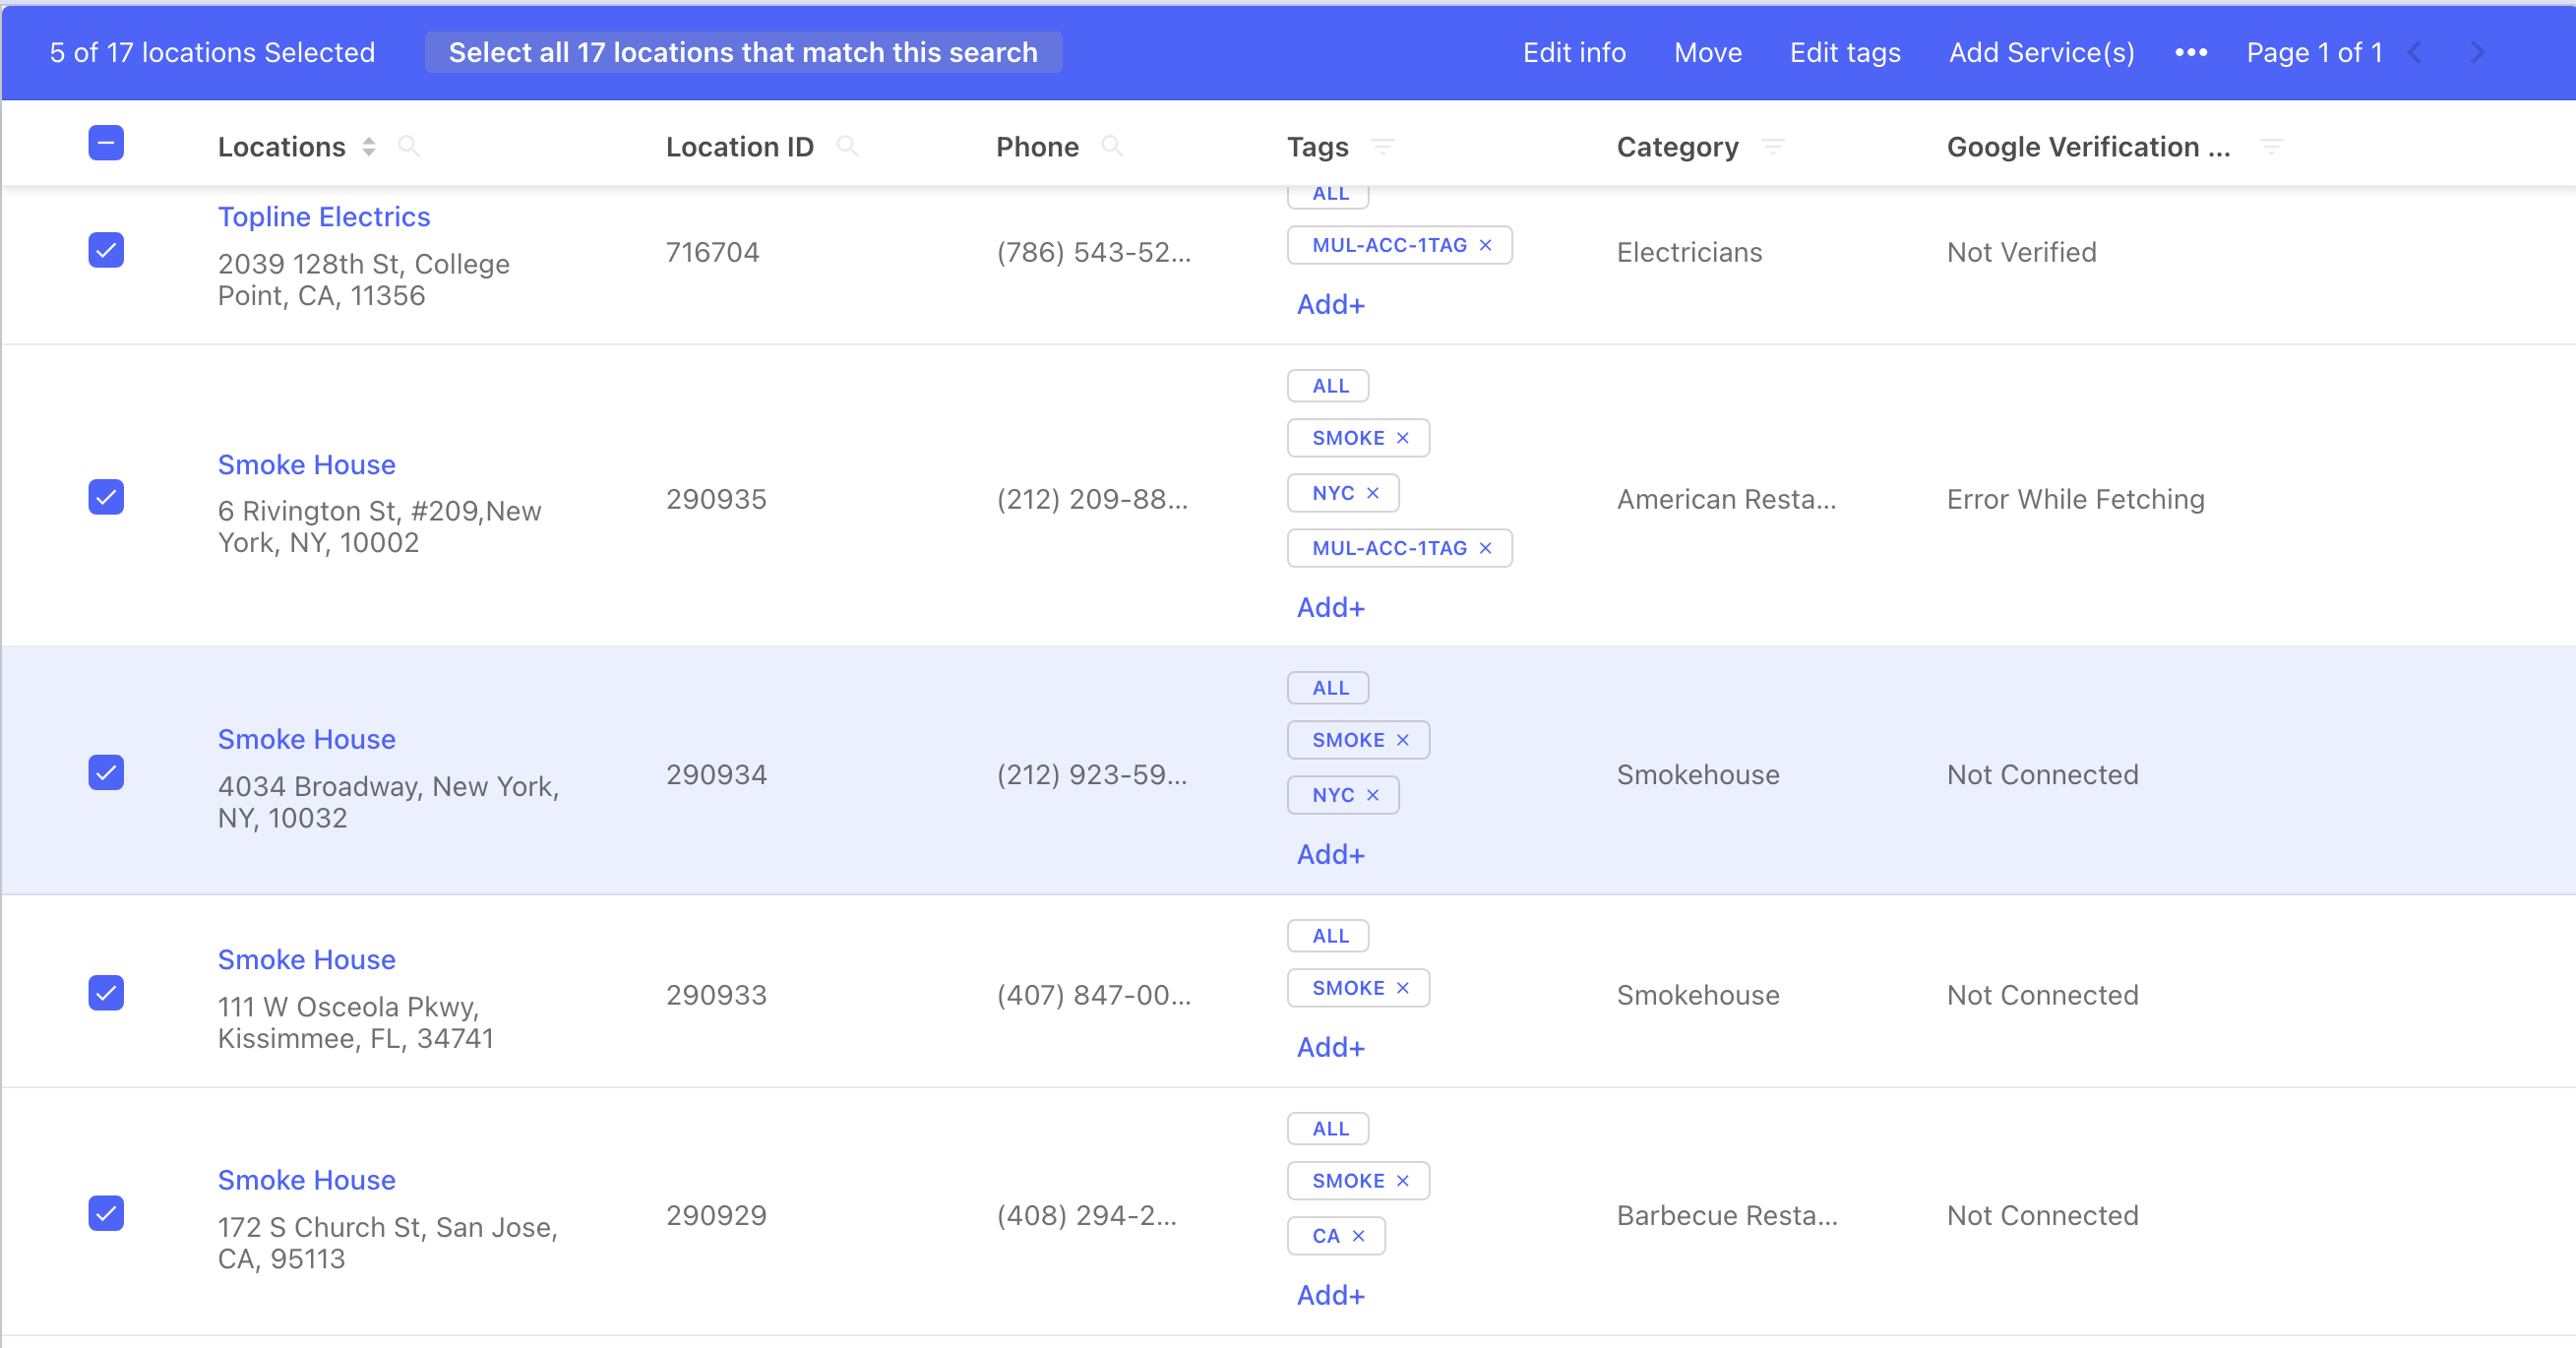Open Smoke House at 6 Rivington St

(307, 465)
